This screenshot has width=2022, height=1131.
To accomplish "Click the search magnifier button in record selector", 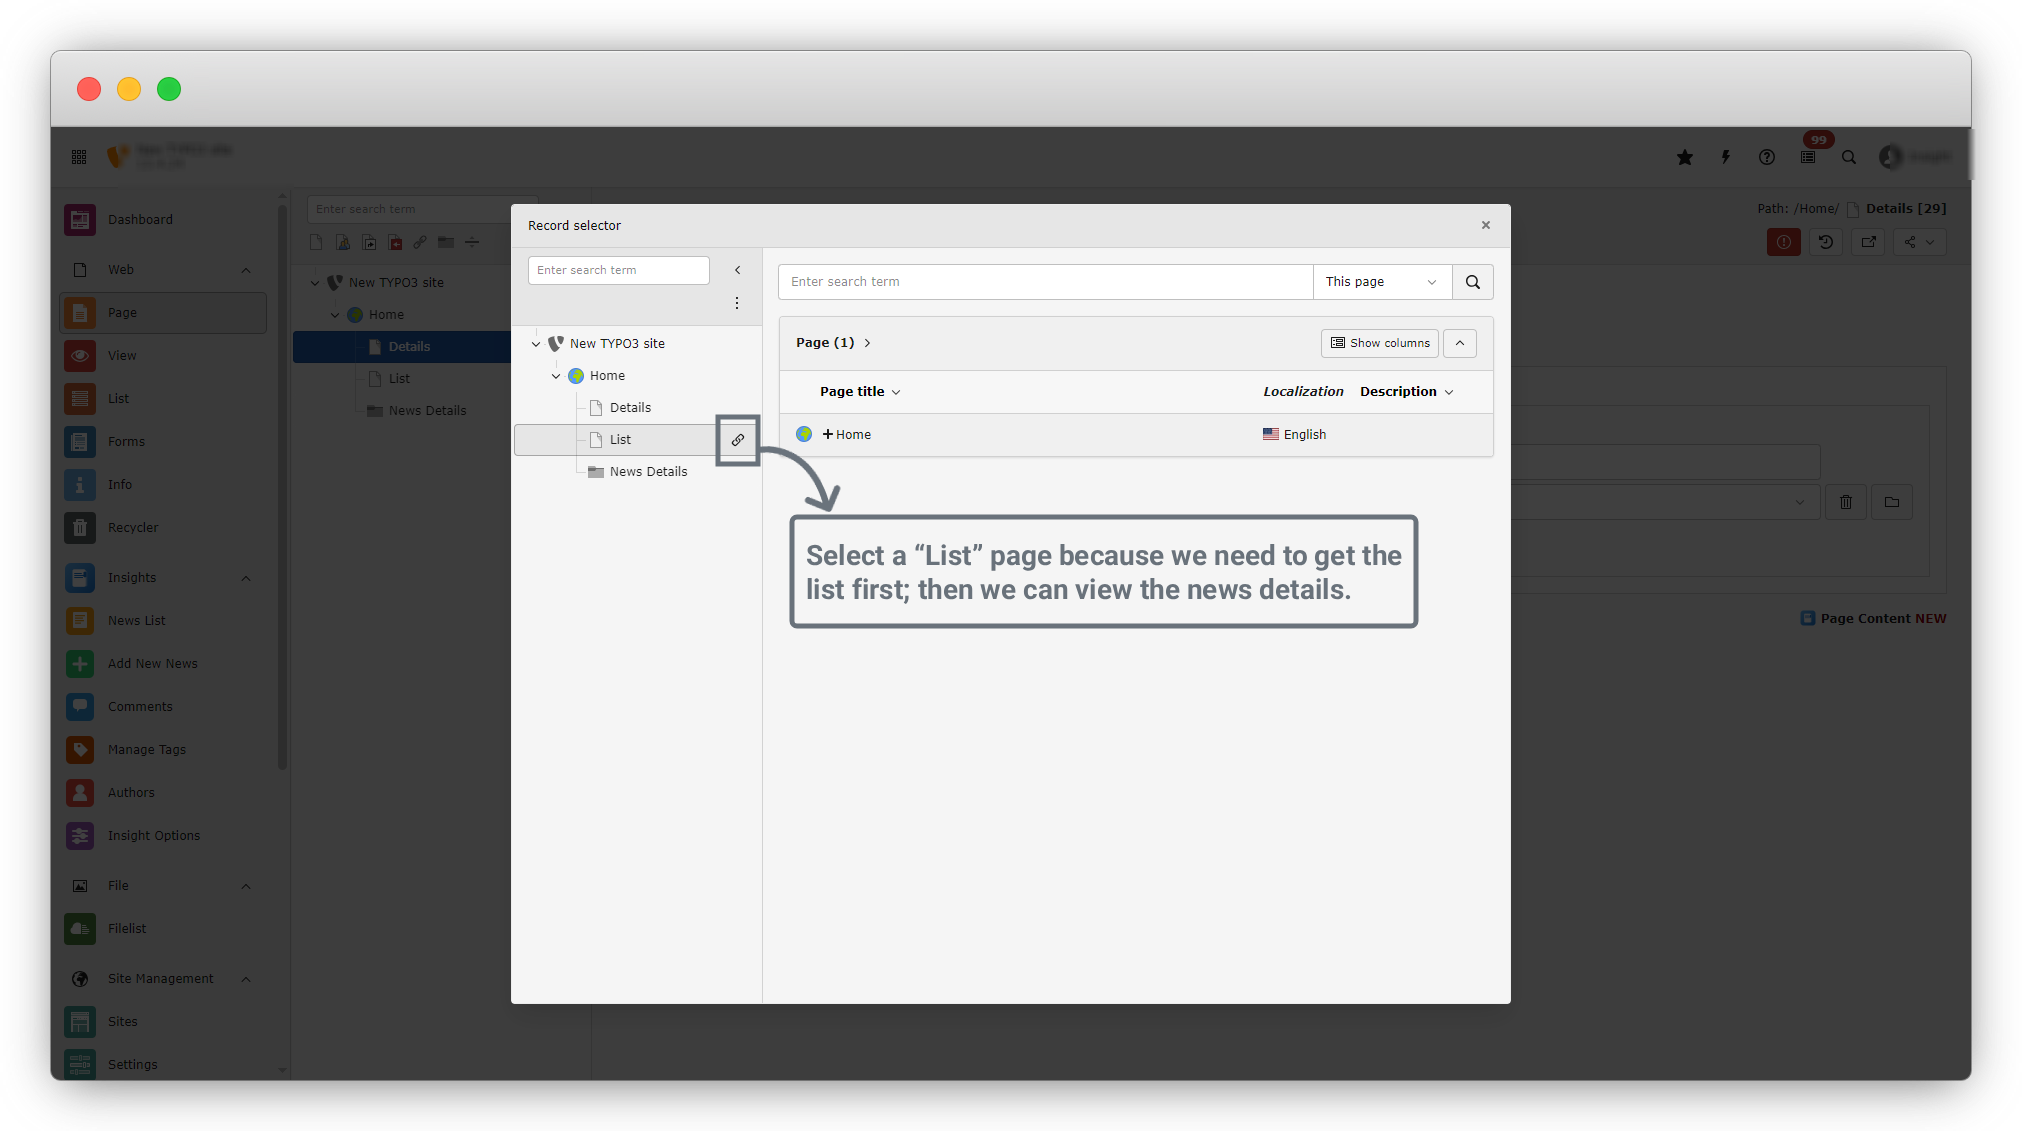I will click(1472, 282).
